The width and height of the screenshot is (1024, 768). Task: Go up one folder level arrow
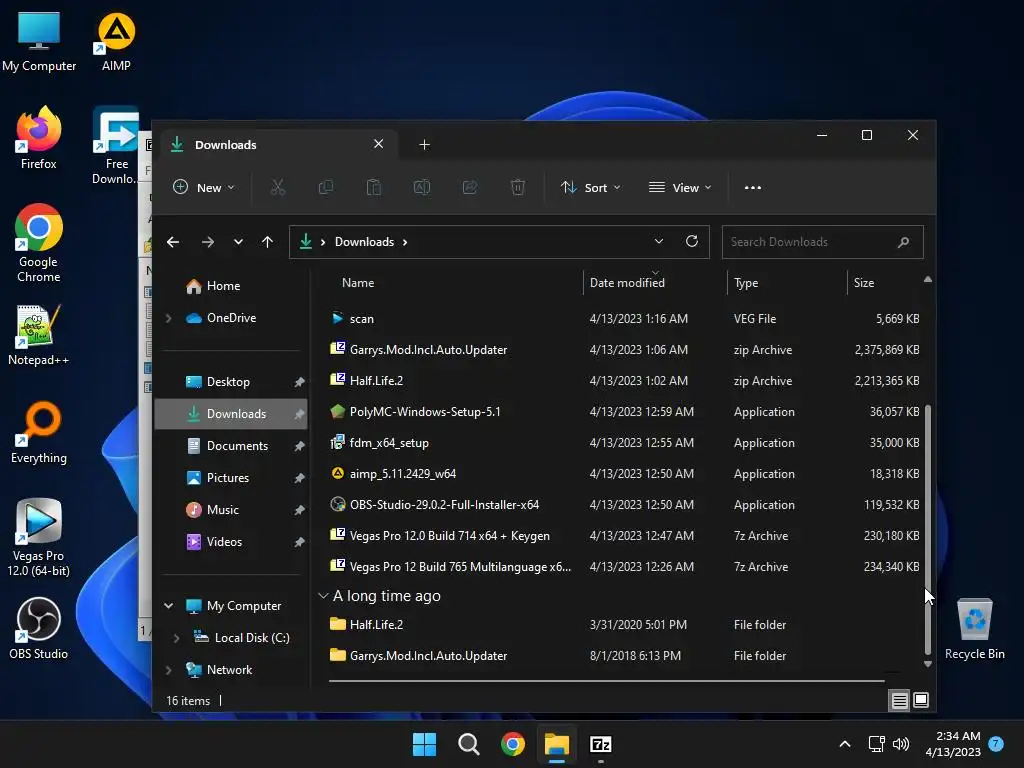click(267, 242)
